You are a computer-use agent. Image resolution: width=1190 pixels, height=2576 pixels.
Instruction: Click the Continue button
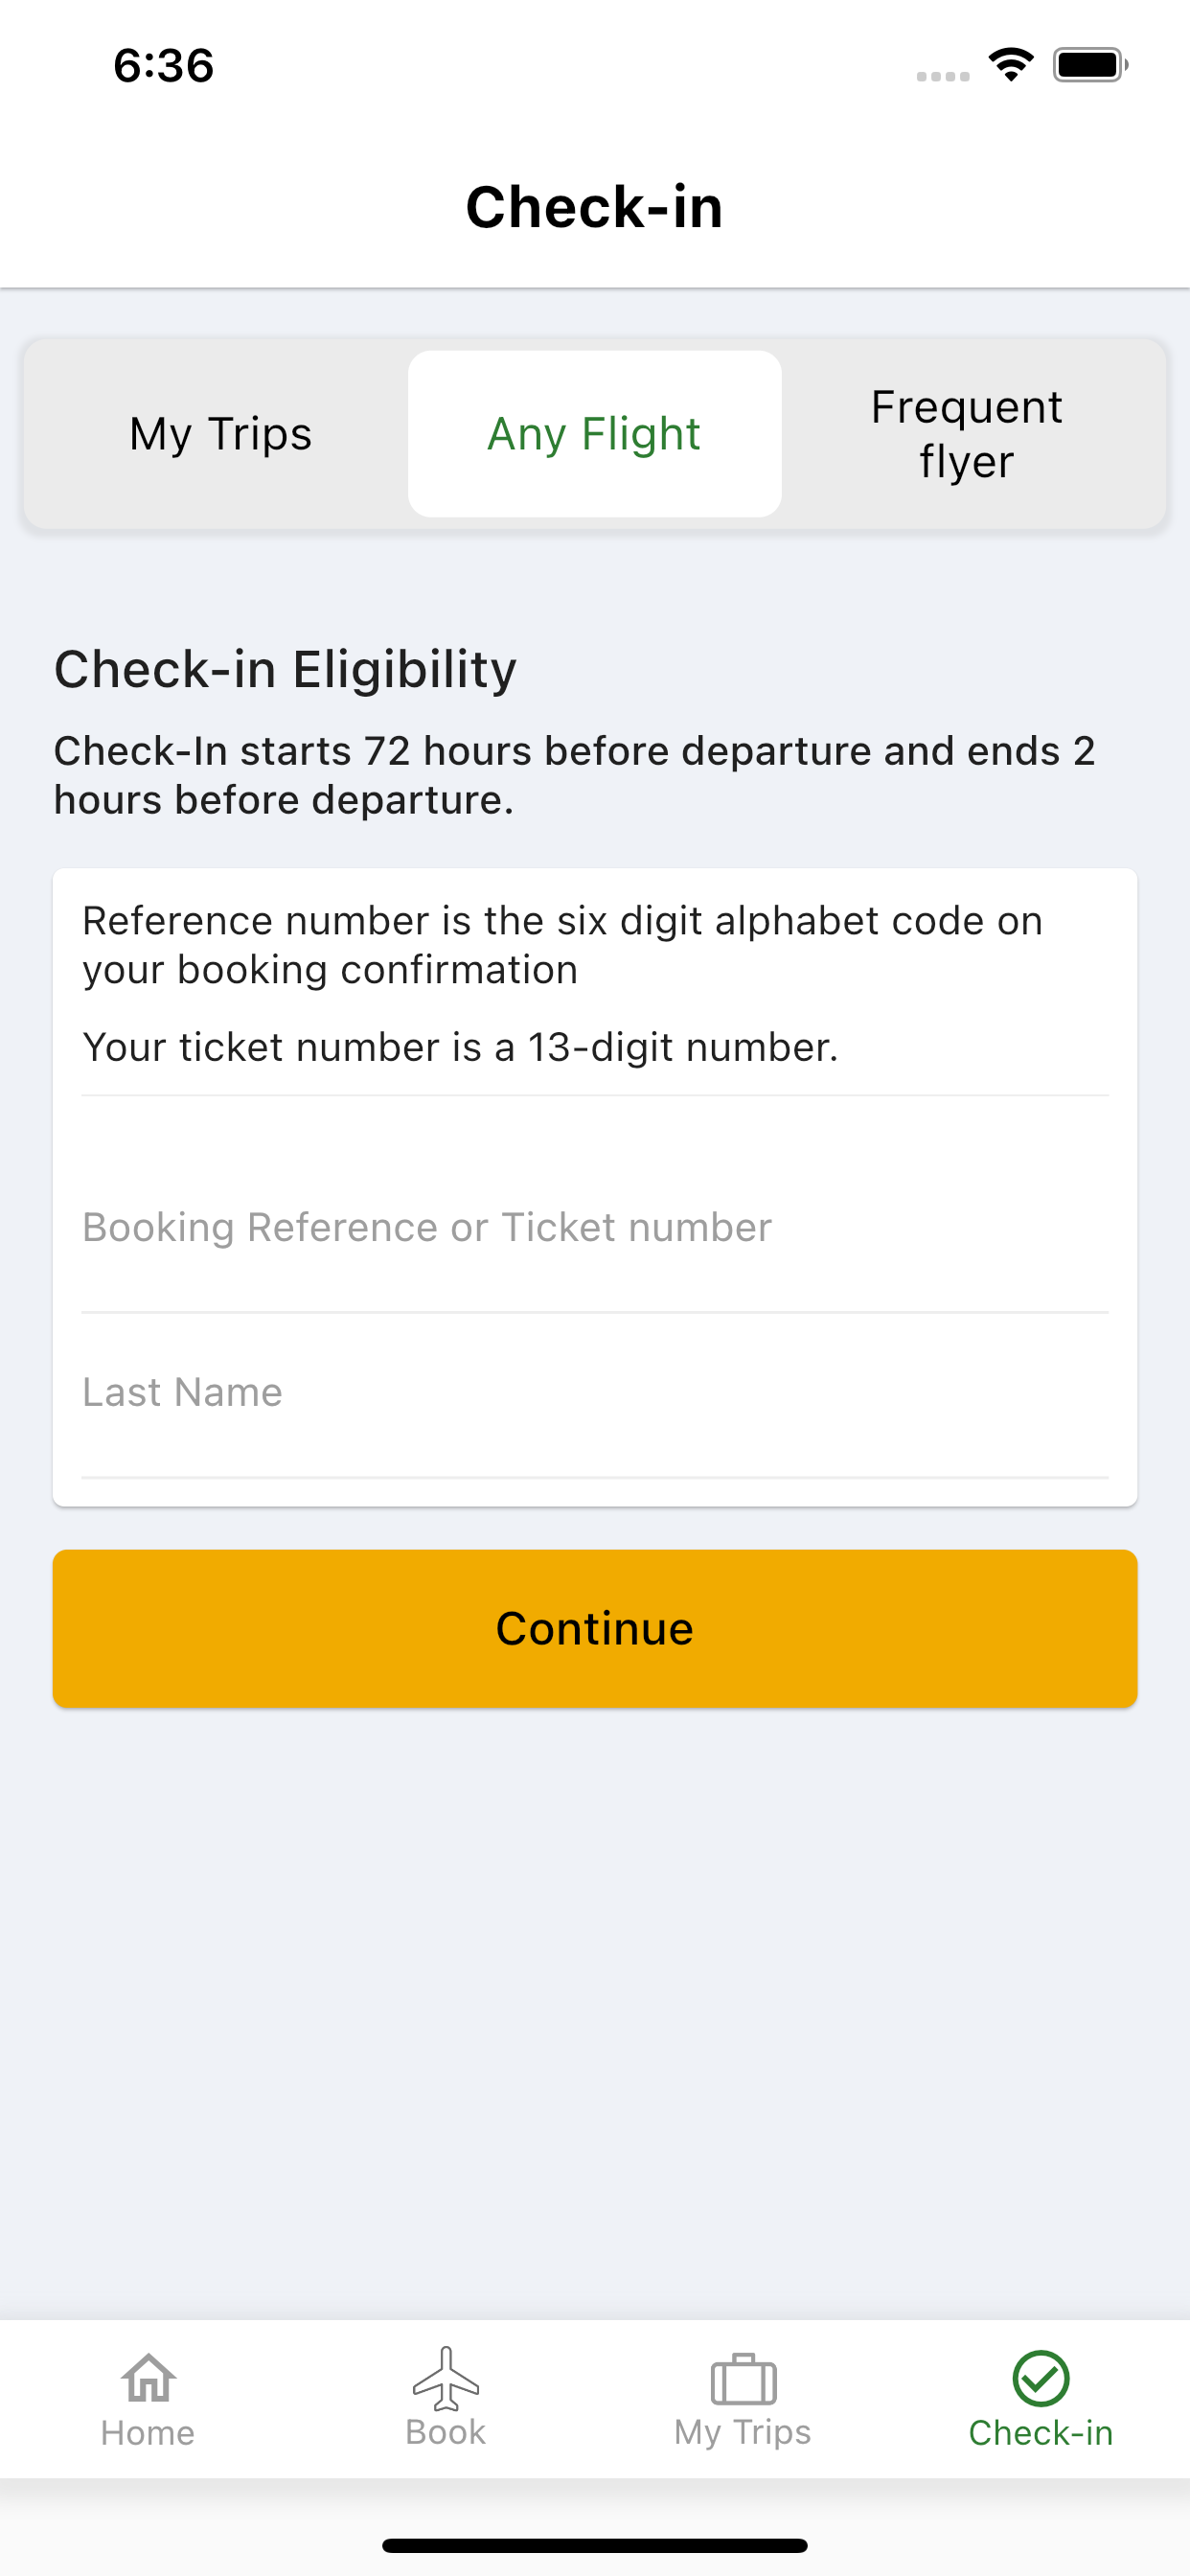click(x=595, y=1628)
